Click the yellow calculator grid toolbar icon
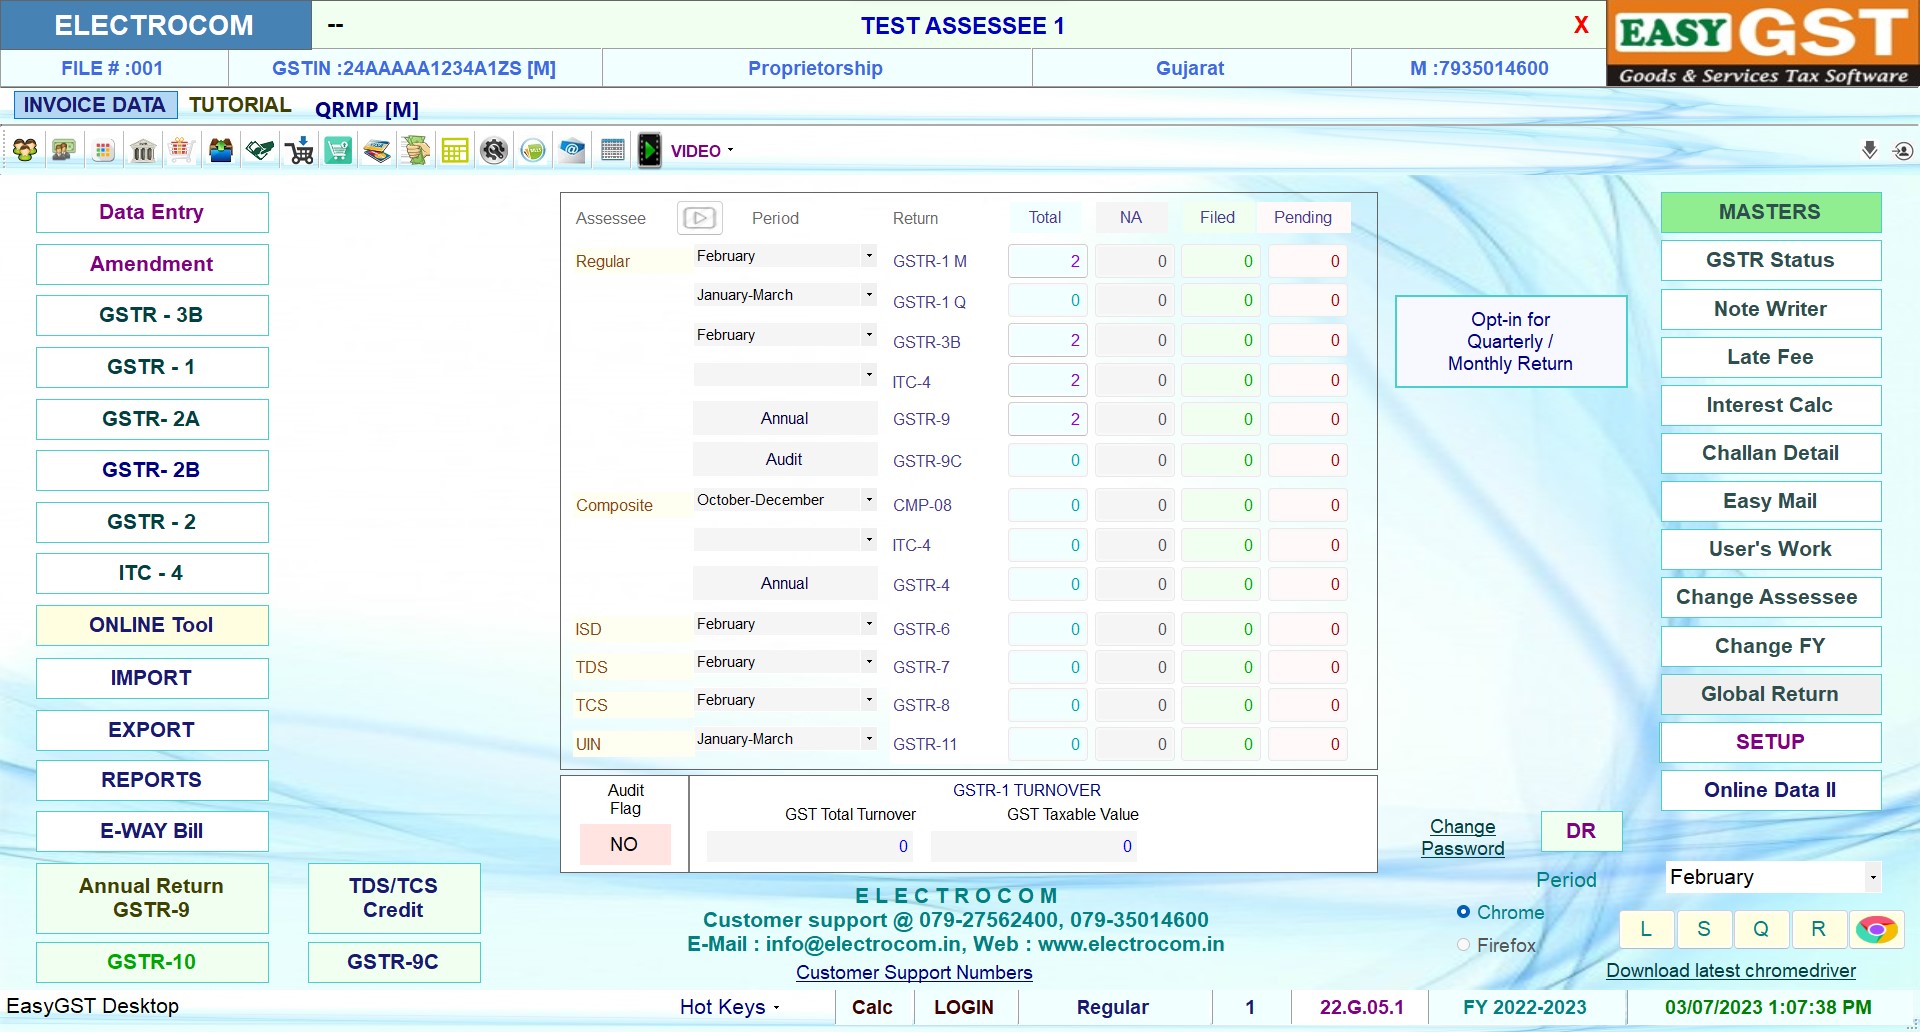 point(455,151)
